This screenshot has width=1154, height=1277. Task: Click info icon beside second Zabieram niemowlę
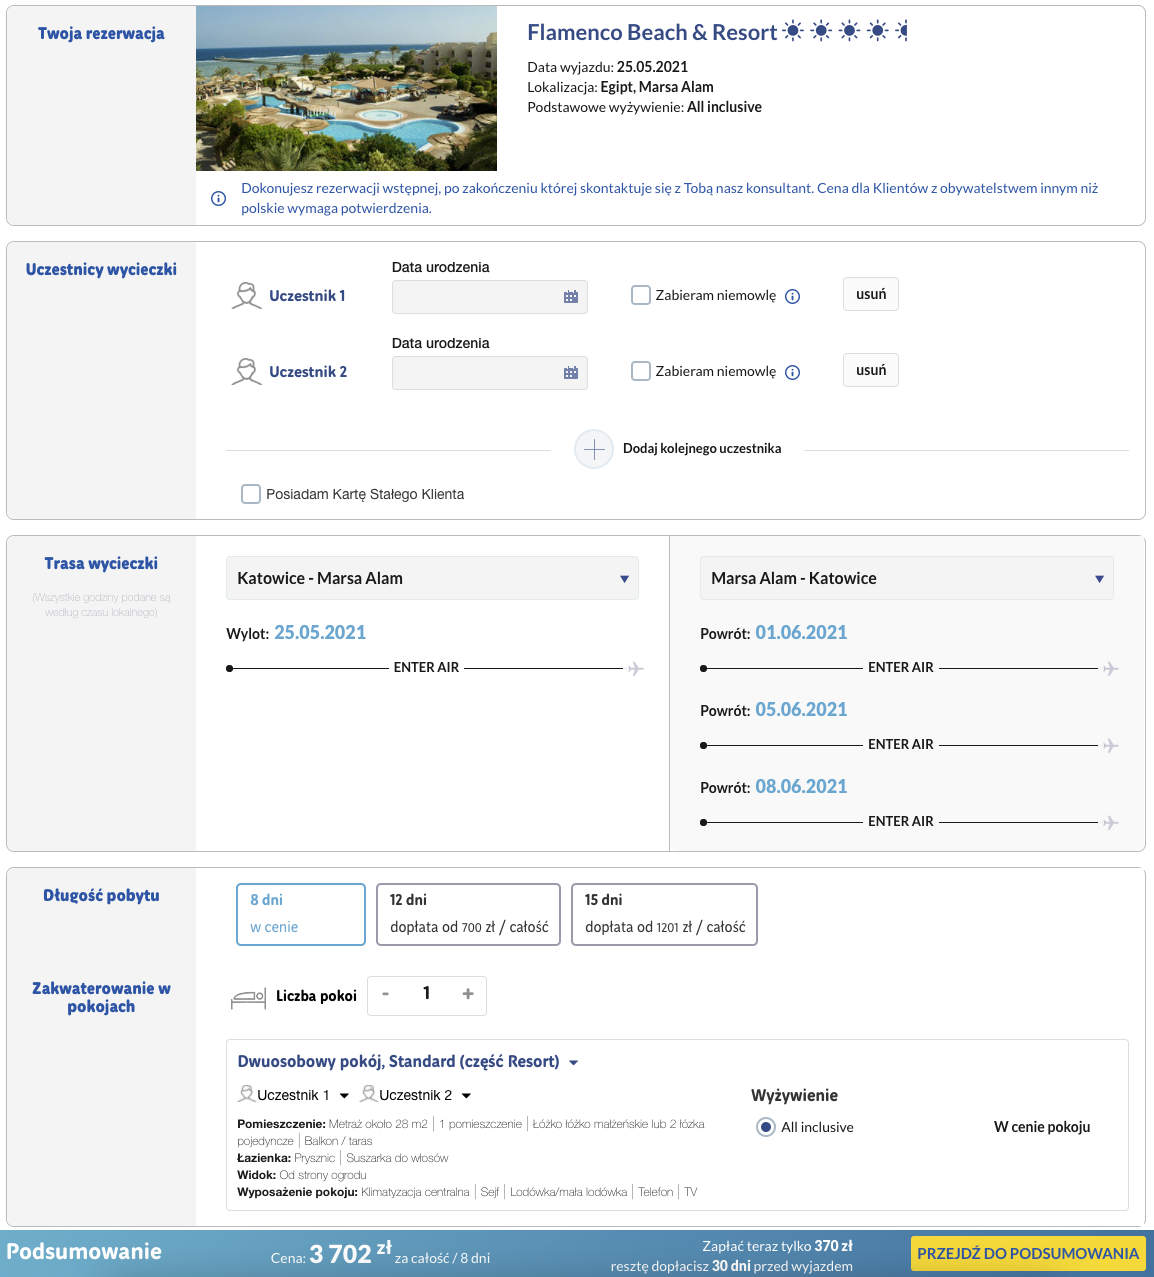coord(793,372)
